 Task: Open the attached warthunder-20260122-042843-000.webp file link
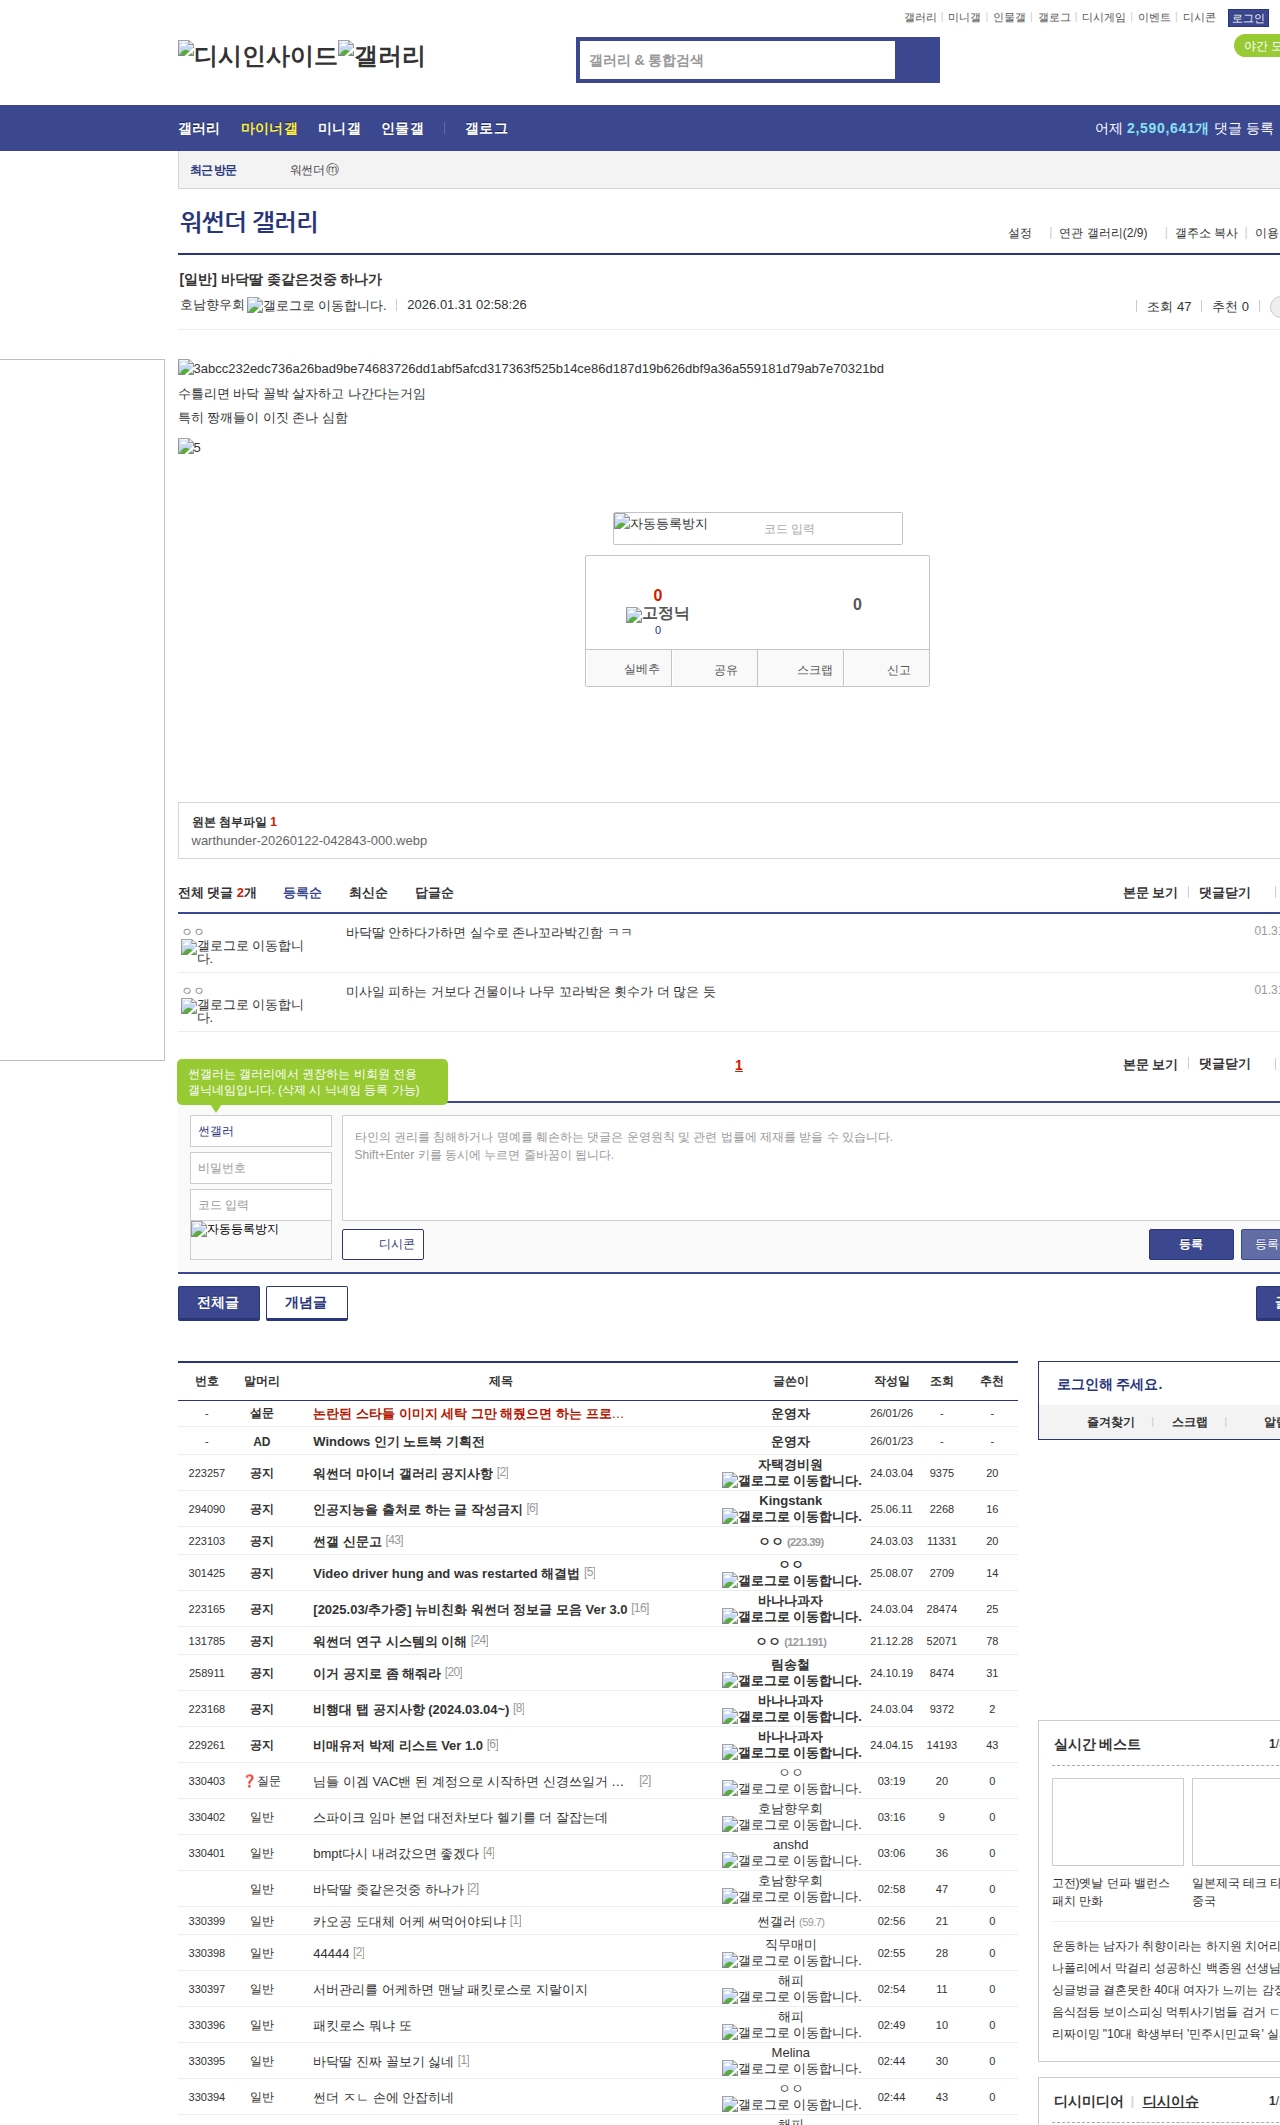309,841
